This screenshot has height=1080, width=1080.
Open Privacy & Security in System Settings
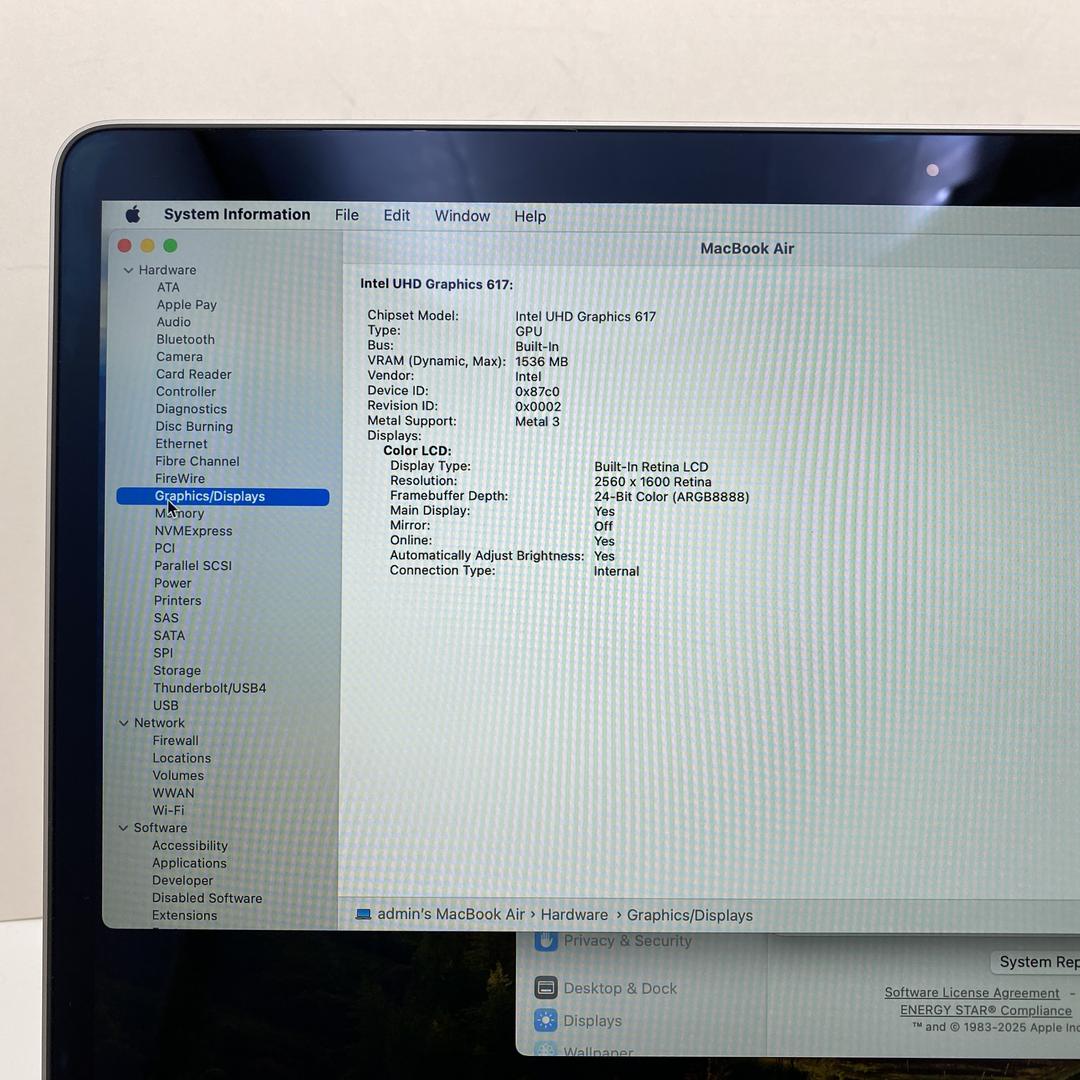(x=627, y=941)
